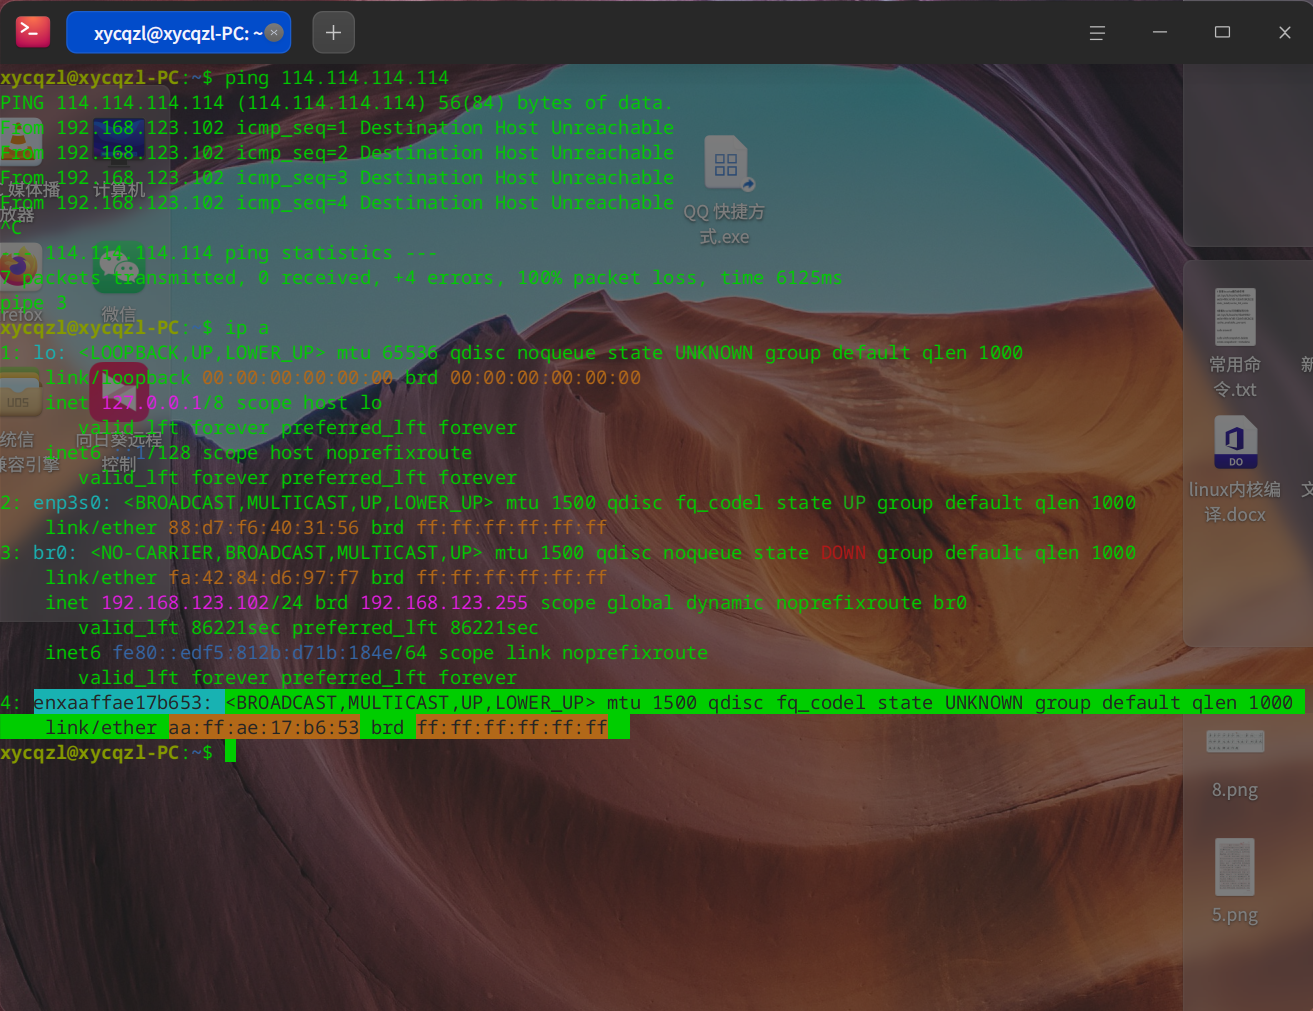Click the 'enp3s0:' interface name
The height and width of the screenshot is (1011, 1313).
[73, 503]
